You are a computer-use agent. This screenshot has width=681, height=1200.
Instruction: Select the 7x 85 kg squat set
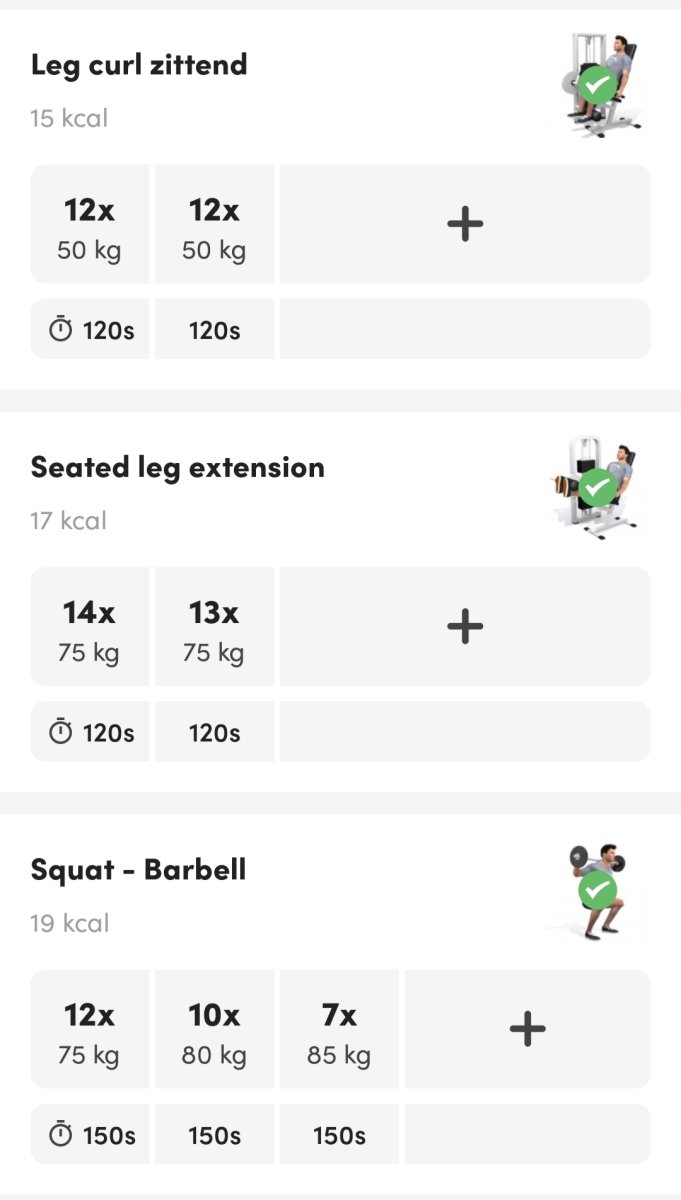click(339, 1030)
